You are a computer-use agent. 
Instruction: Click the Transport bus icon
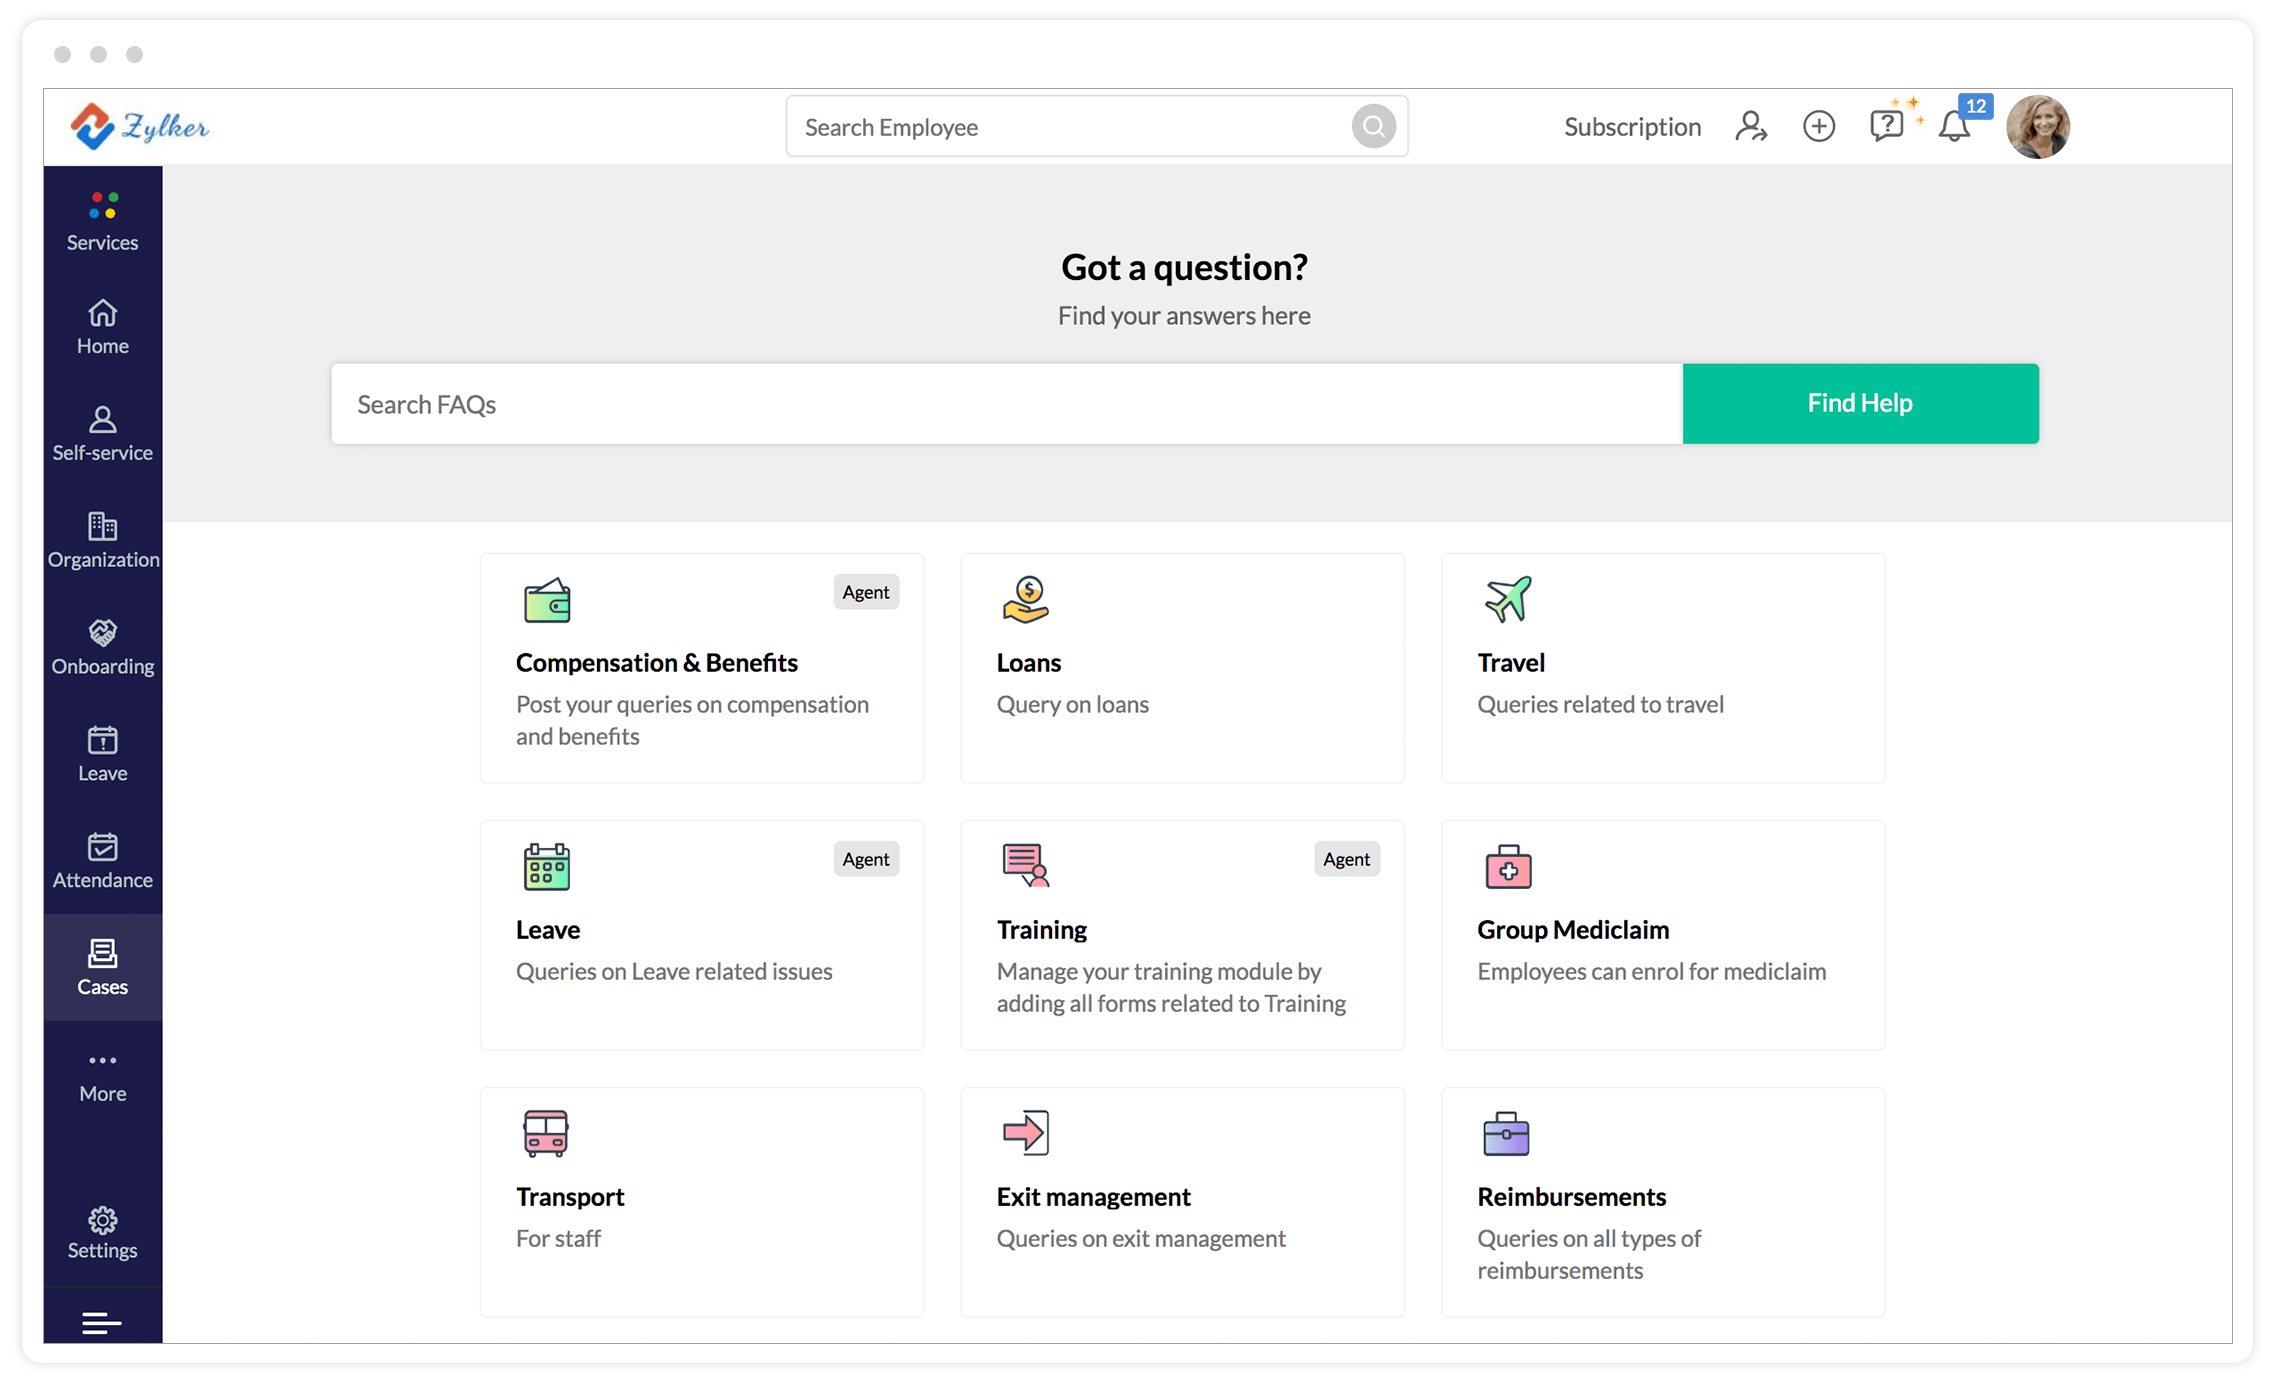coord(545,1134)
